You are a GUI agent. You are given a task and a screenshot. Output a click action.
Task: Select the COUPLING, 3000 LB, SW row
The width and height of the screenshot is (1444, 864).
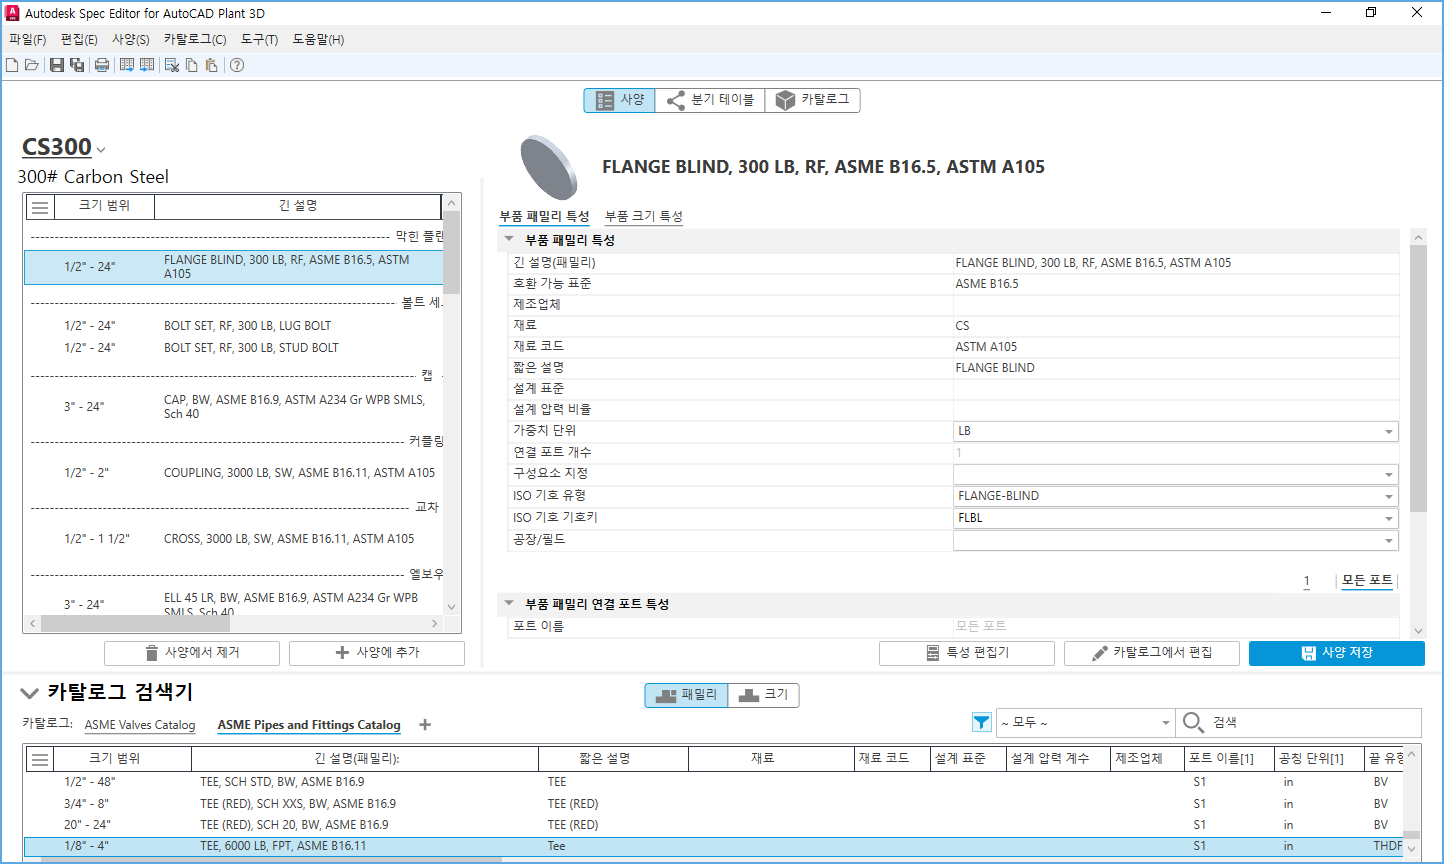(233, 473)
